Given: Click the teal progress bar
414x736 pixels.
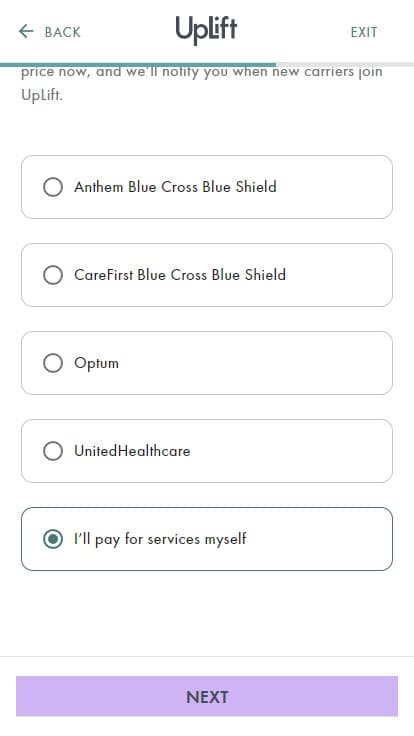Looking at the screenshot, I should 138,65.
